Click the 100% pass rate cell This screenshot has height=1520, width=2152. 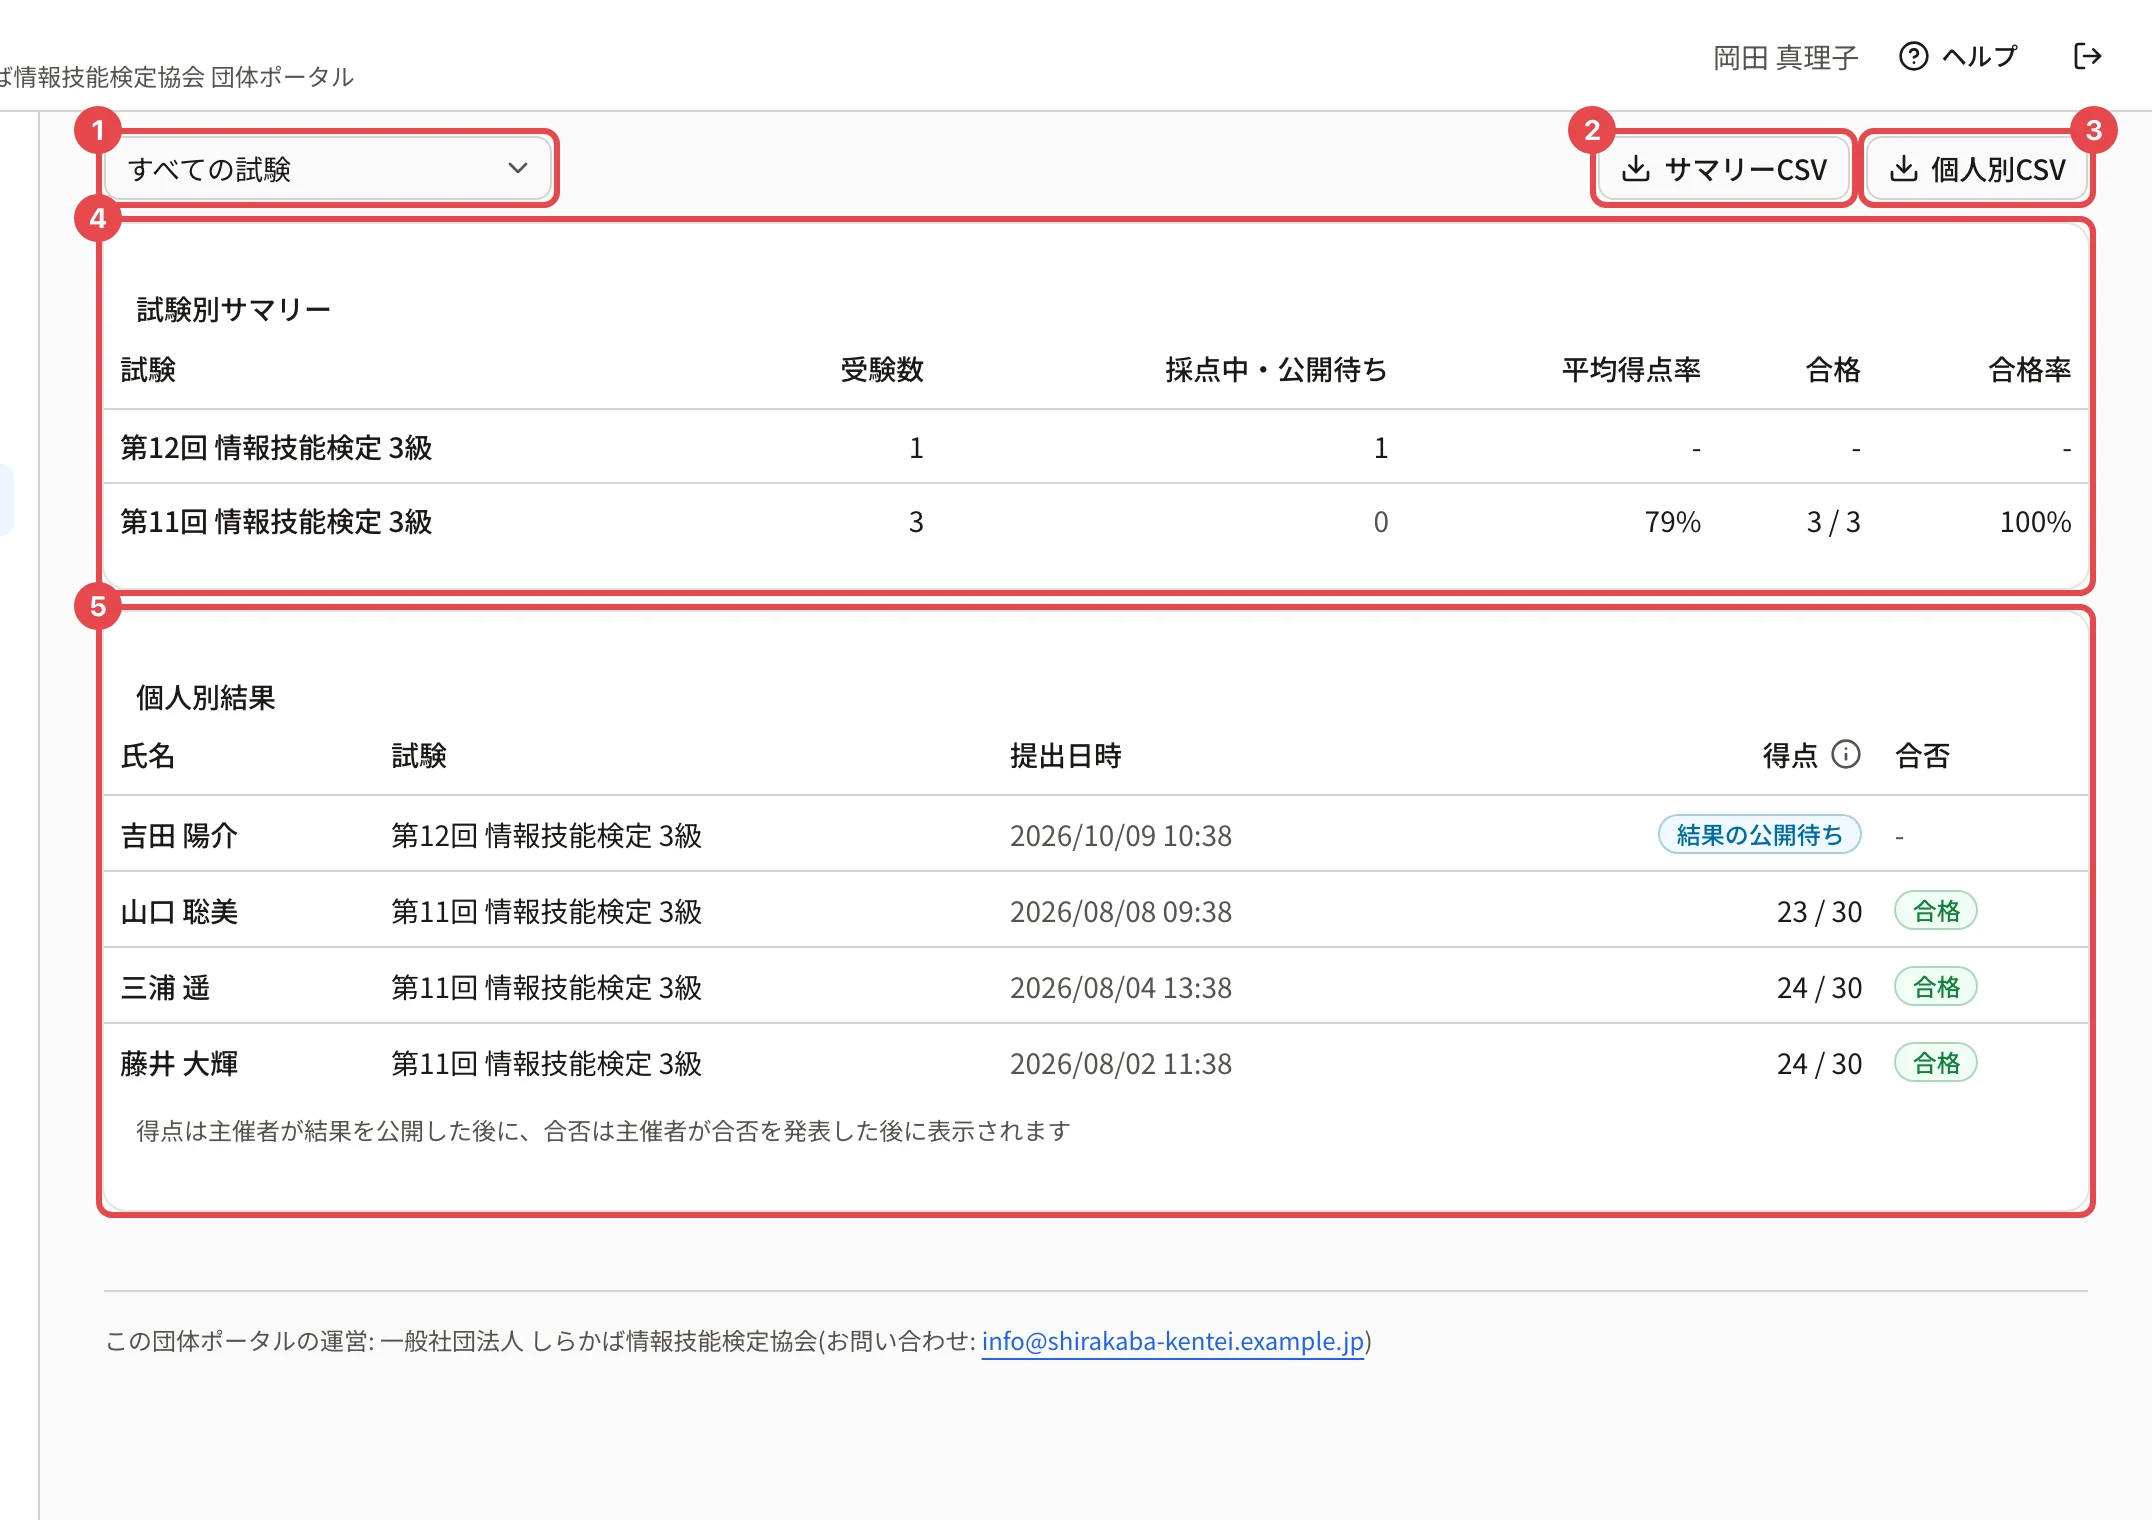pyautogui.click(x=2035, y=522)
